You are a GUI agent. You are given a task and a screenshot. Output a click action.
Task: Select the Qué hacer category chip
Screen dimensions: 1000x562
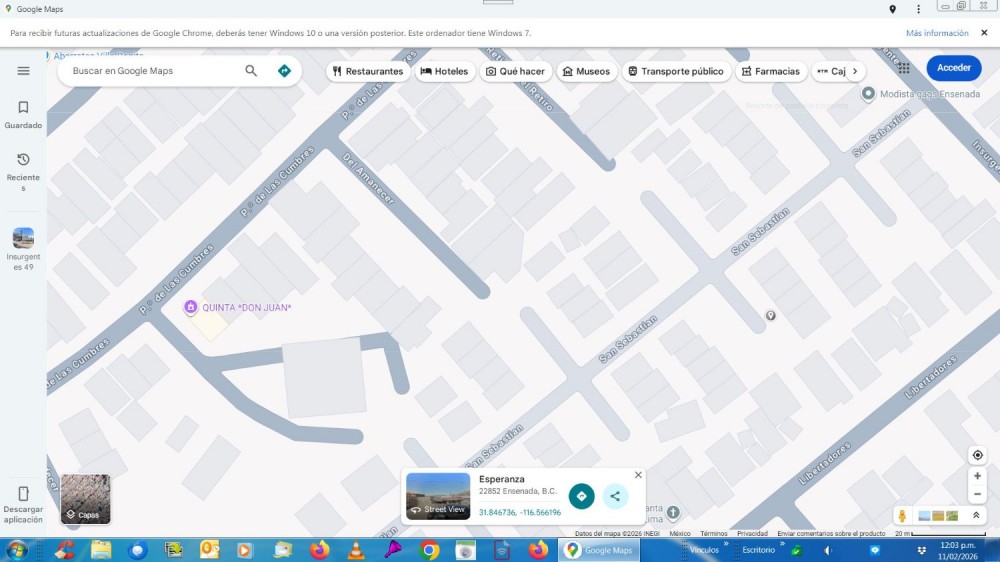(515, 71)
